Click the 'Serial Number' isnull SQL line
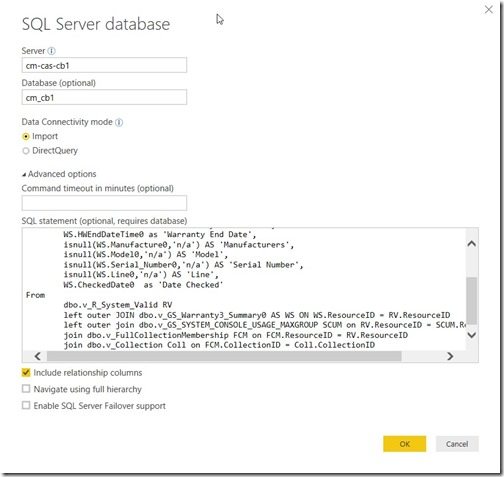504x477 pixels. coord(183,265)
